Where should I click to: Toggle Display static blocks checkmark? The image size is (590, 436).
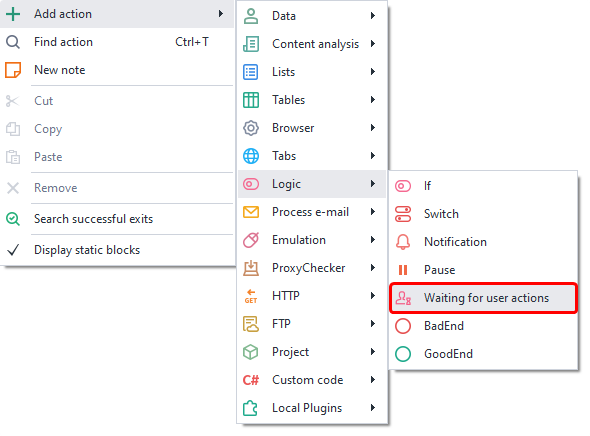coord(13,250)
